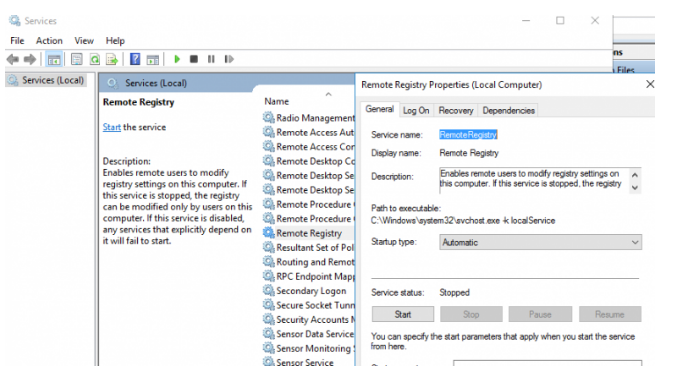This screenshot has width=679, height=382.
Task: Click the toolbar Export List icon
Action: click(x=112, y=59)
